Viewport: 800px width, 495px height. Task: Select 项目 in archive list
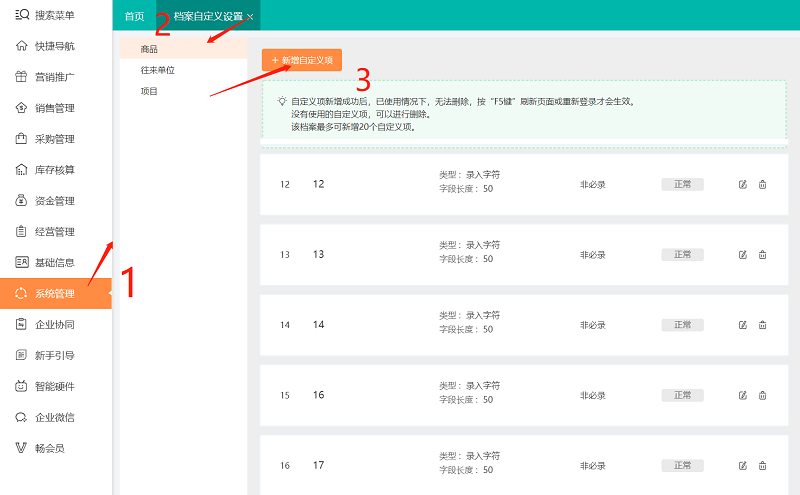(149, 91)
